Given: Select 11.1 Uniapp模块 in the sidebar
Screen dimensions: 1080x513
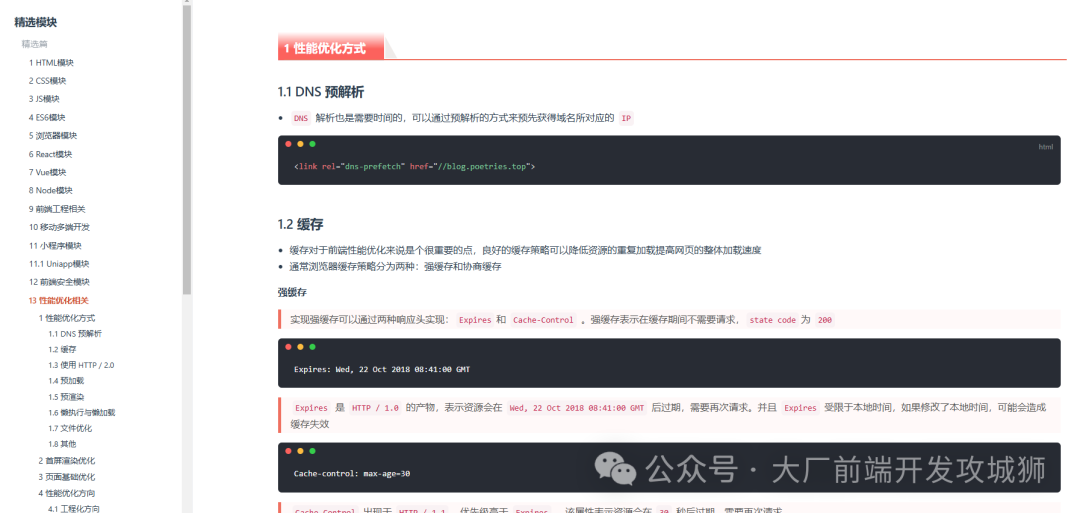Looking at the screenshot, I should coord(59,264).
